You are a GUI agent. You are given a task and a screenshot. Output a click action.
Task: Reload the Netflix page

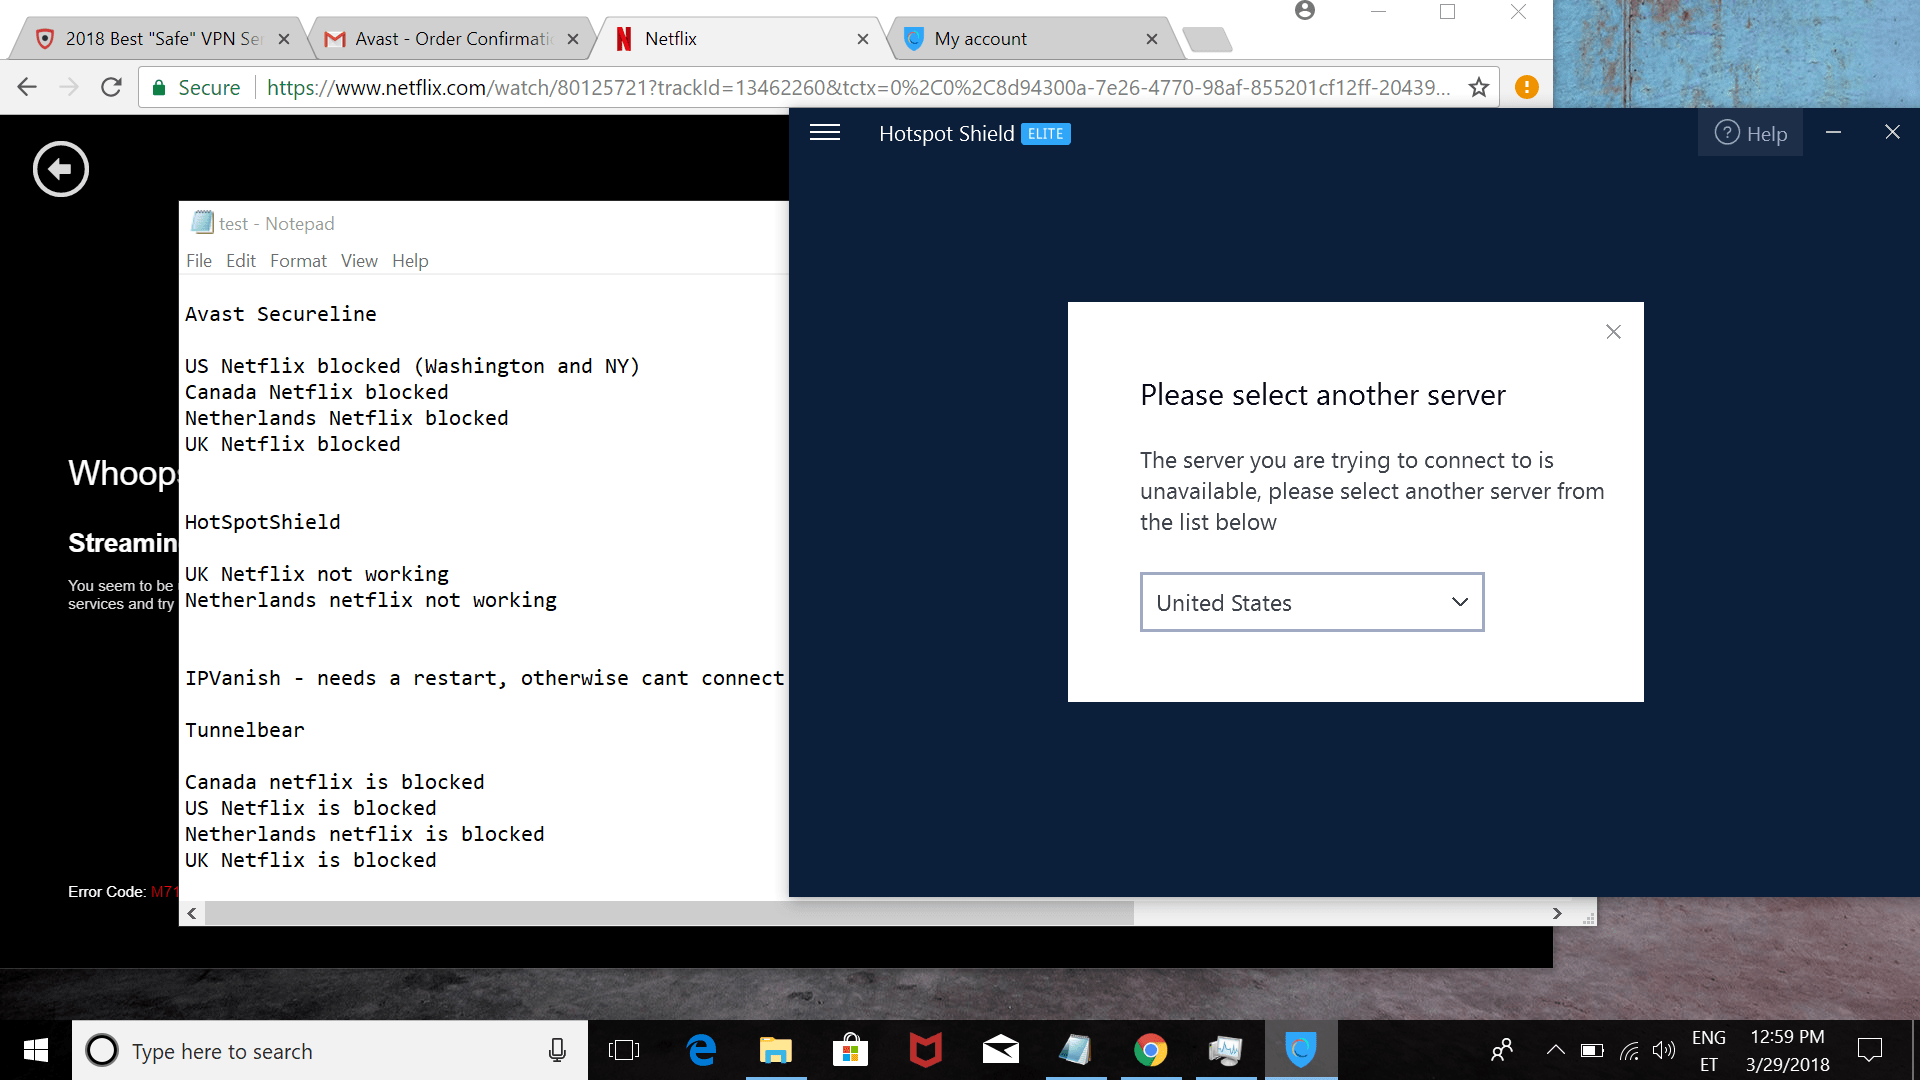[x=111, y=87]
